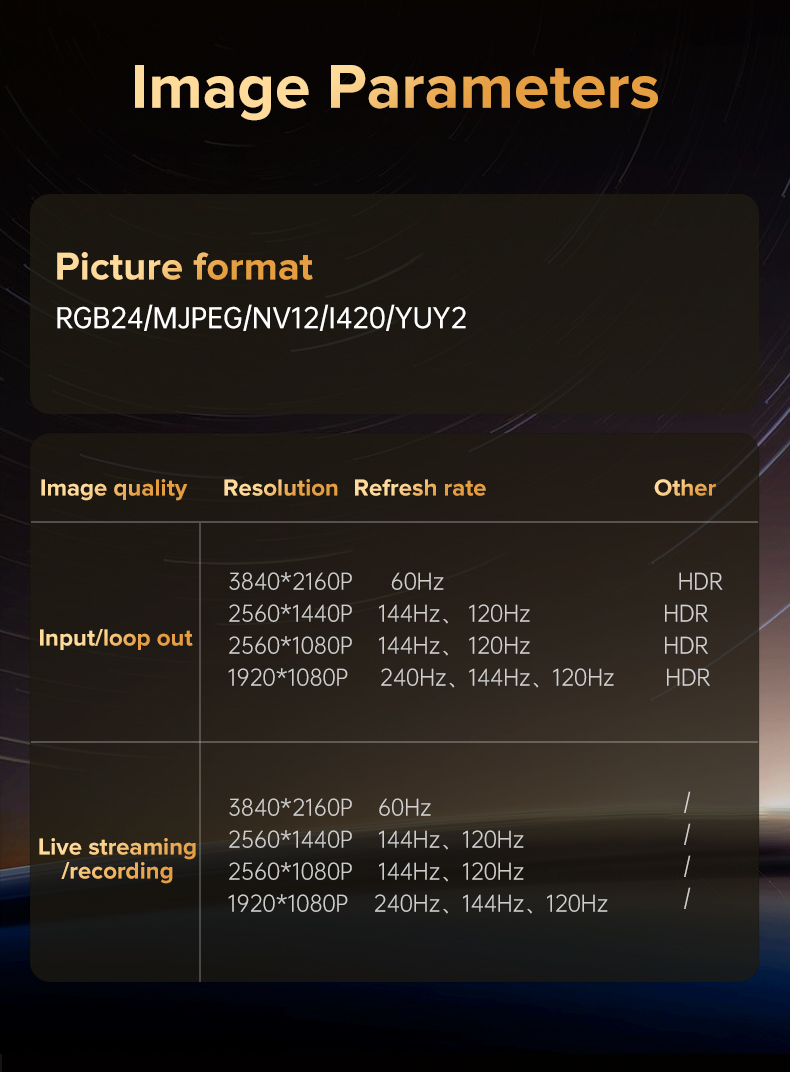Click the Refresh rate column header

(420, 488)
